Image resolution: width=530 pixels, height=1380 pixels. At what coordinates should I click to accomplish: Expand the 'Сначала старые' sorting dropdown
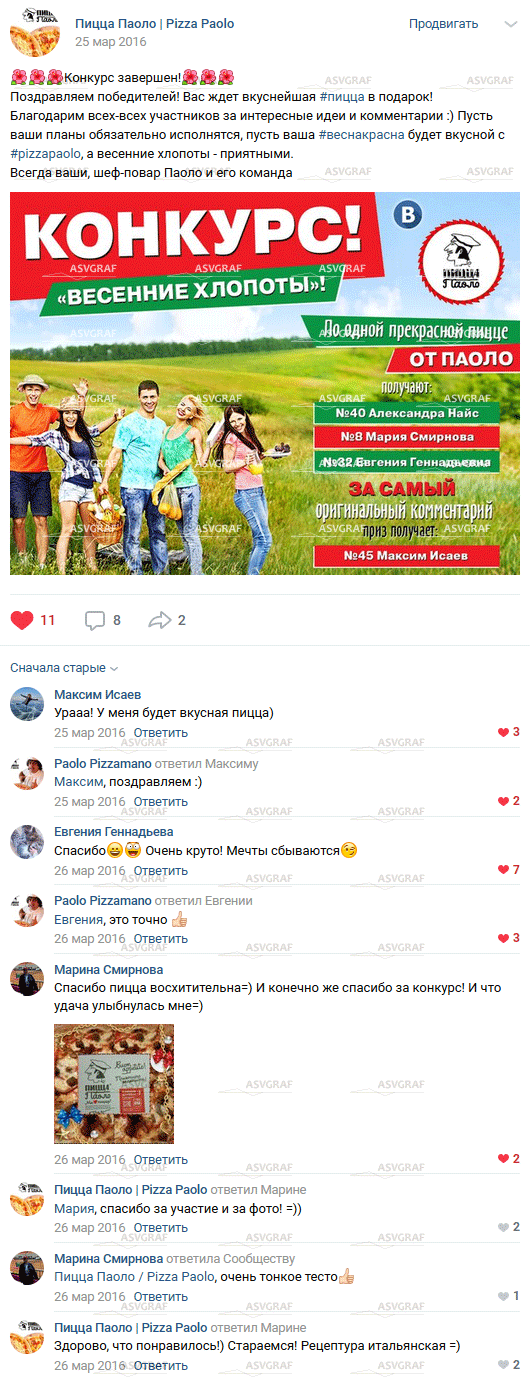[x=64, y=668]
